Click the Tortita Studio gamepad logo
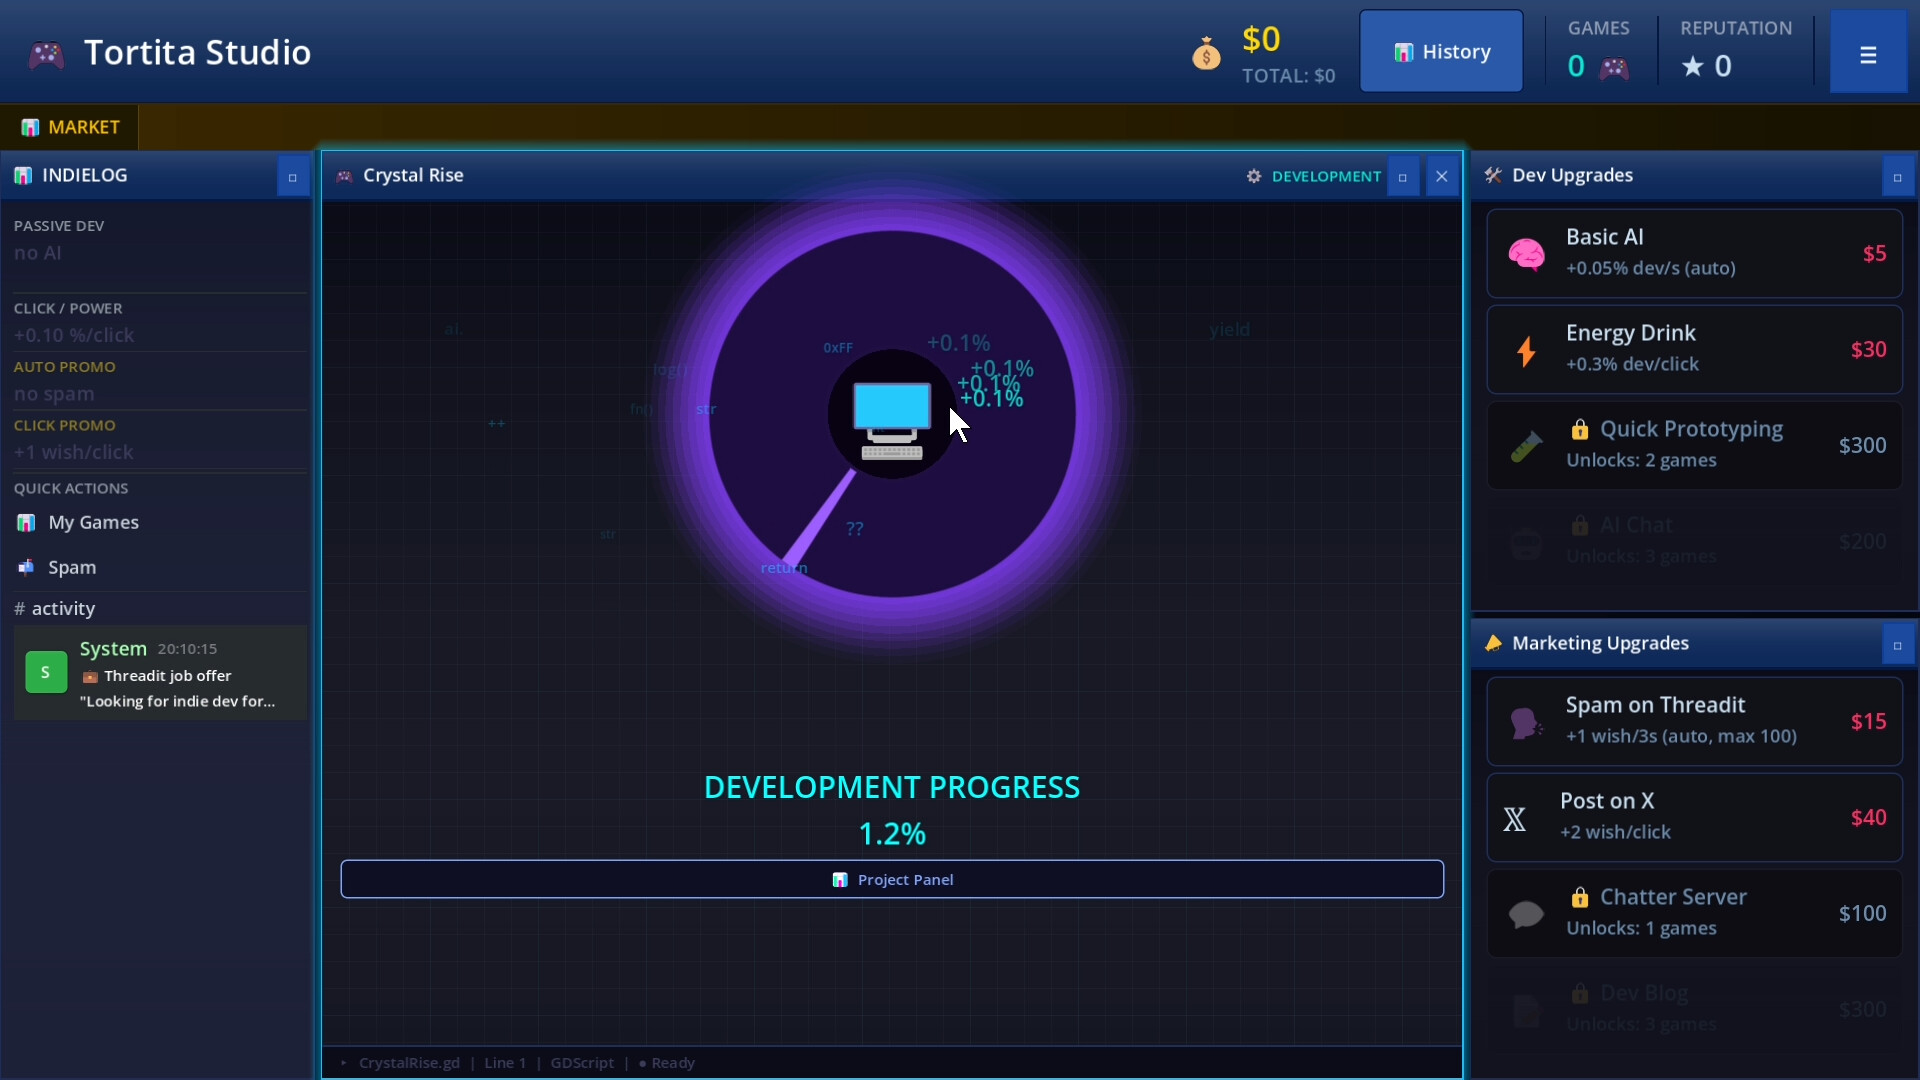This screenshot has width=1920, height=1080. click(46, 54)
